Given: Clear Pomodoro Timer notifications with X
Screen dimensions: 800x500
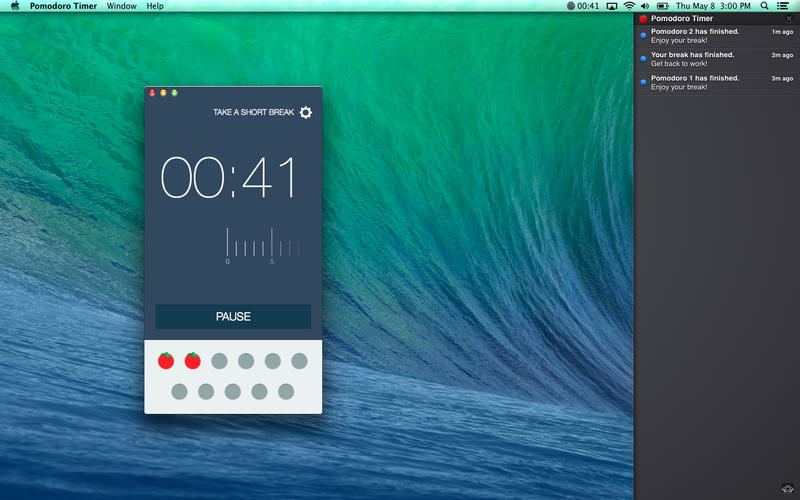Looking at the screenshot, I should [x=789, y=19].
